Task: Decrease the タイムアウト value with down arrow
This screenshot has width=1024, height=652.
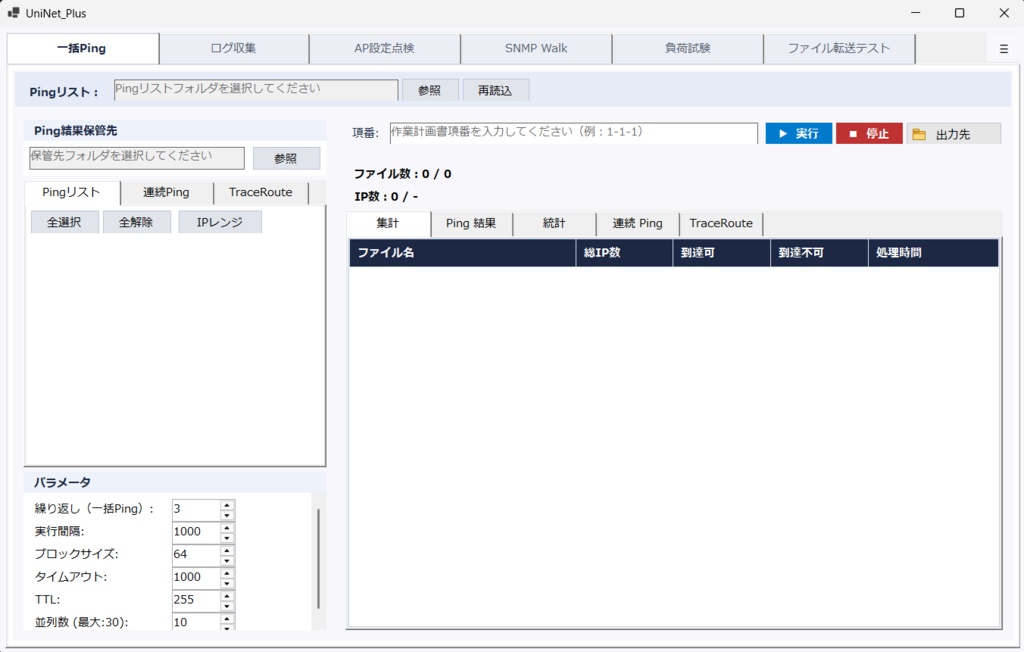Action: [227, 583]
